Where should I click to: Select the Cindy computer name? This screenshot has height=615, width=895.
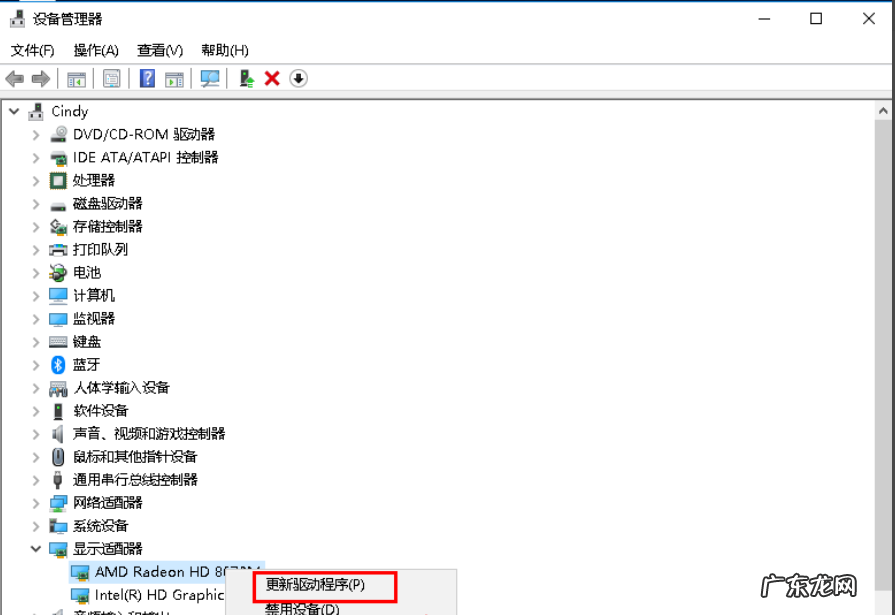coord(70,111)
